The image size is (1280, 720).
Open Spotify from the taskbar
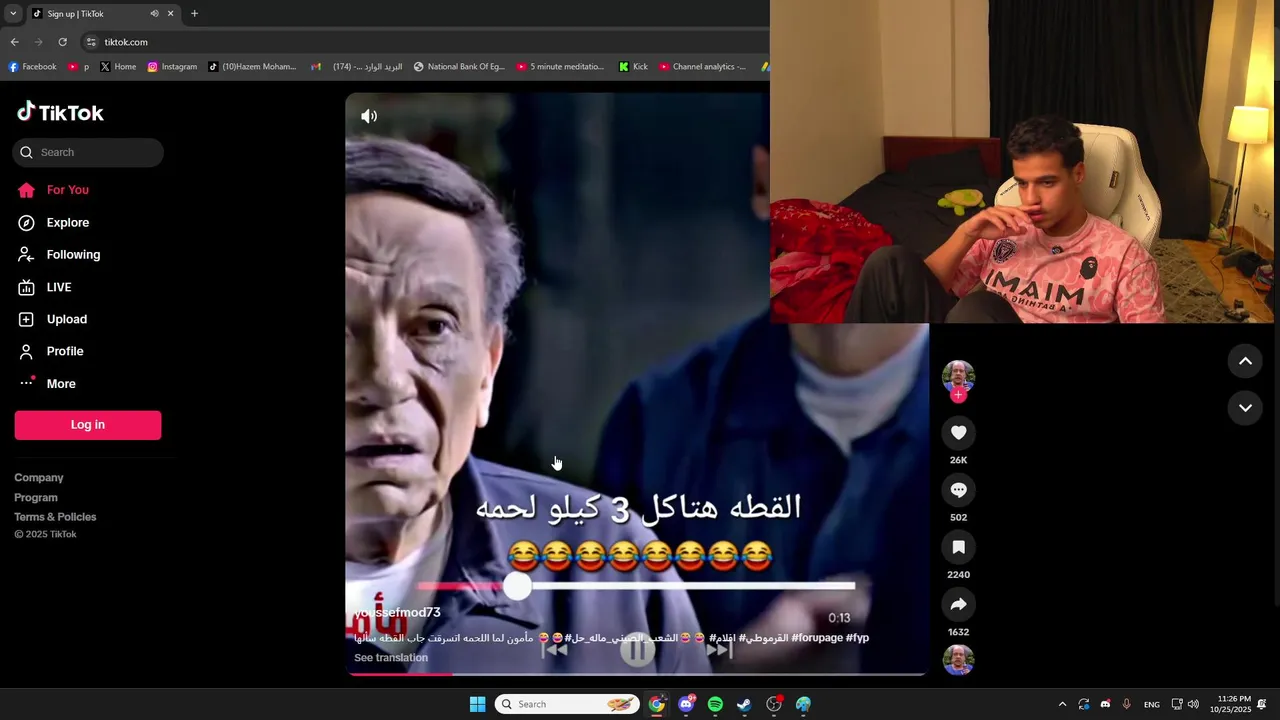(715, 704)
